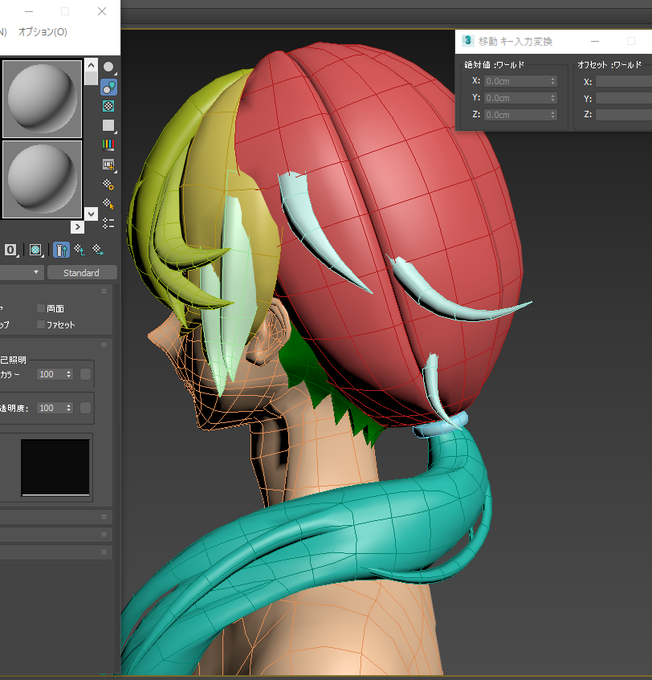Click the offset world Z field

click(x=624, y=114)
